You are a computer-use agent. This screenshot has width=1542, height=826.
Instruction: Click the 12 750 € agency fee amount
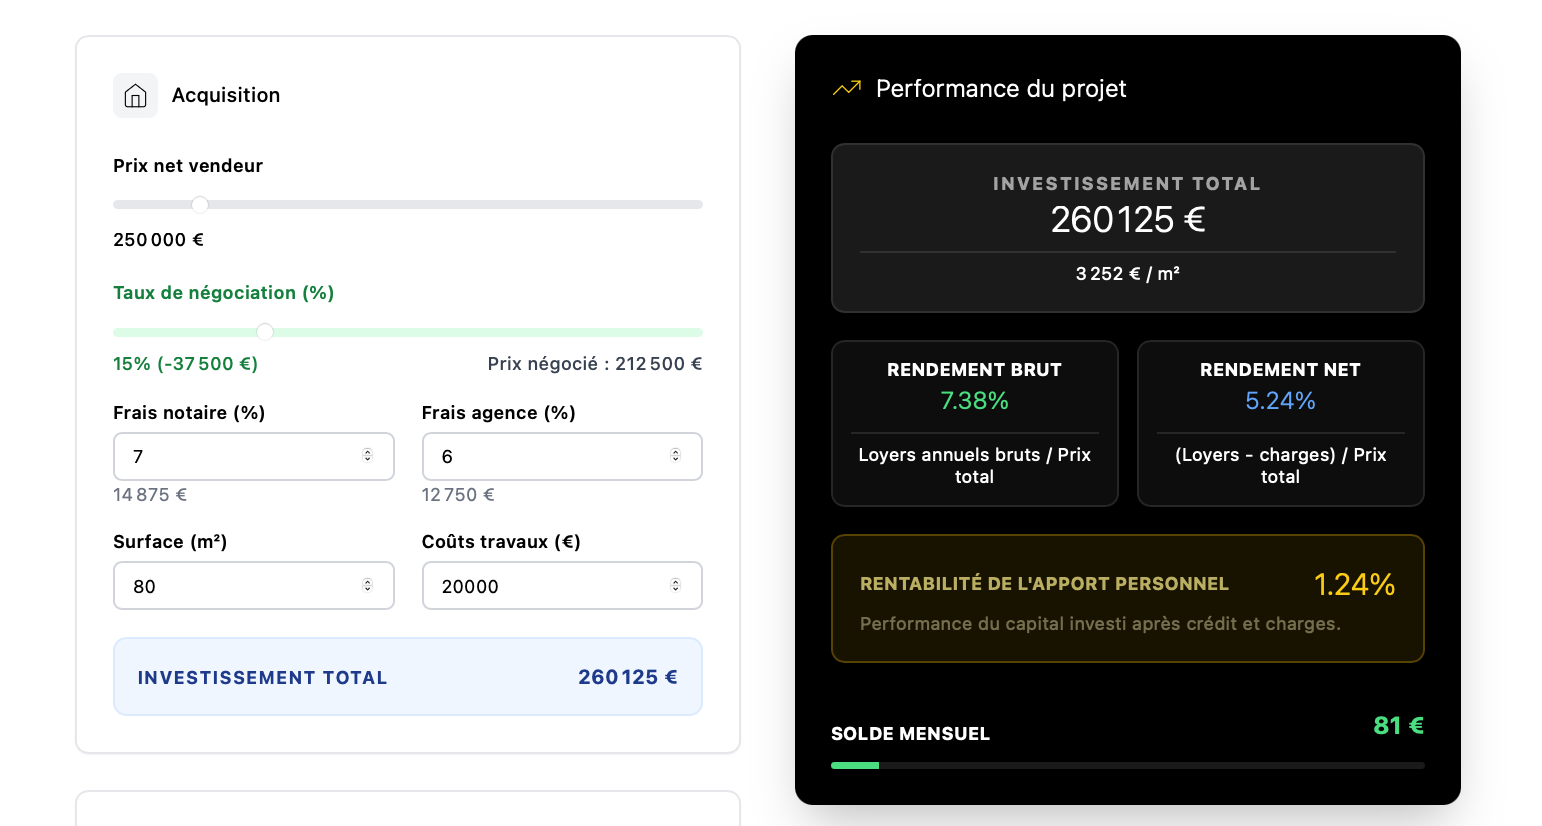click(458, 495)
